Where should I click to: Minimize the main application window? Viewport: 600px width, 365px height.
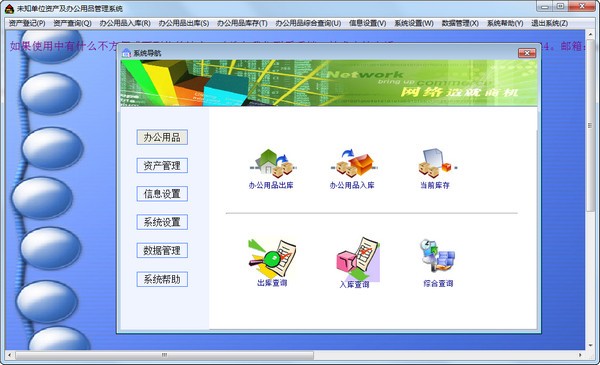[545, 7]
